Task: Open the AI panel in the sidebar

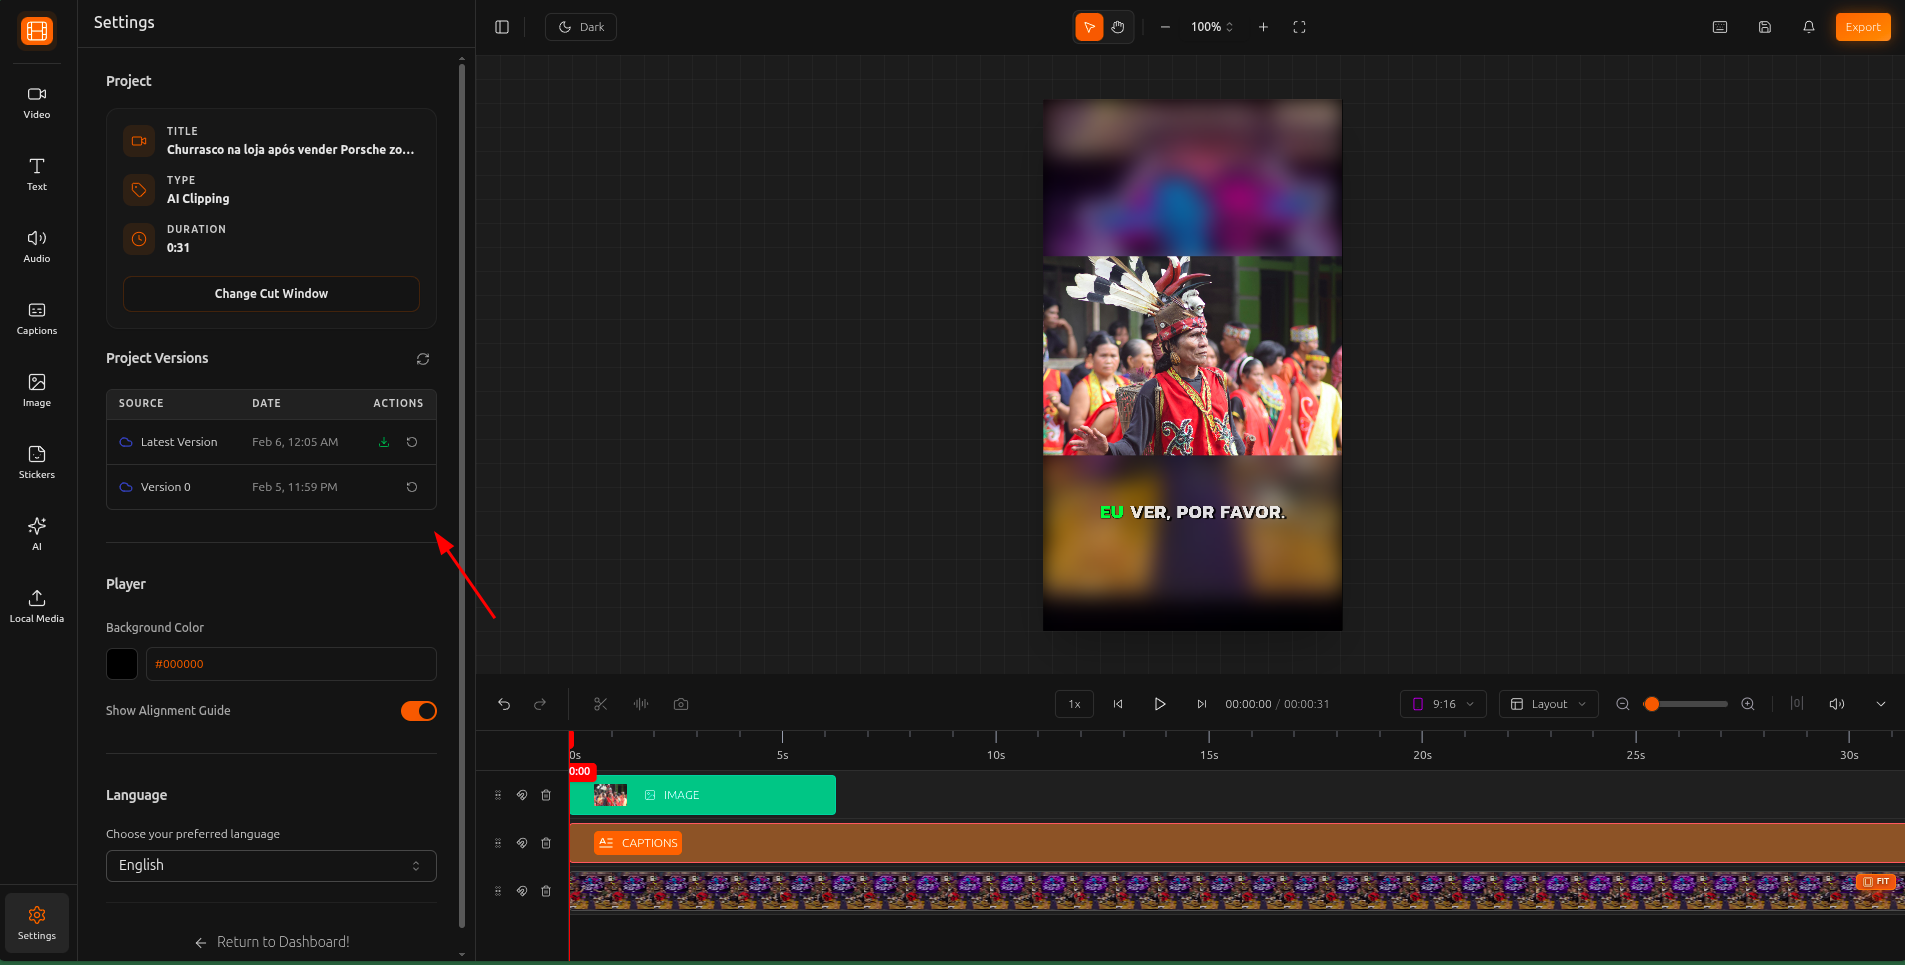Action: pyautogui.click(x=36, y=532)
